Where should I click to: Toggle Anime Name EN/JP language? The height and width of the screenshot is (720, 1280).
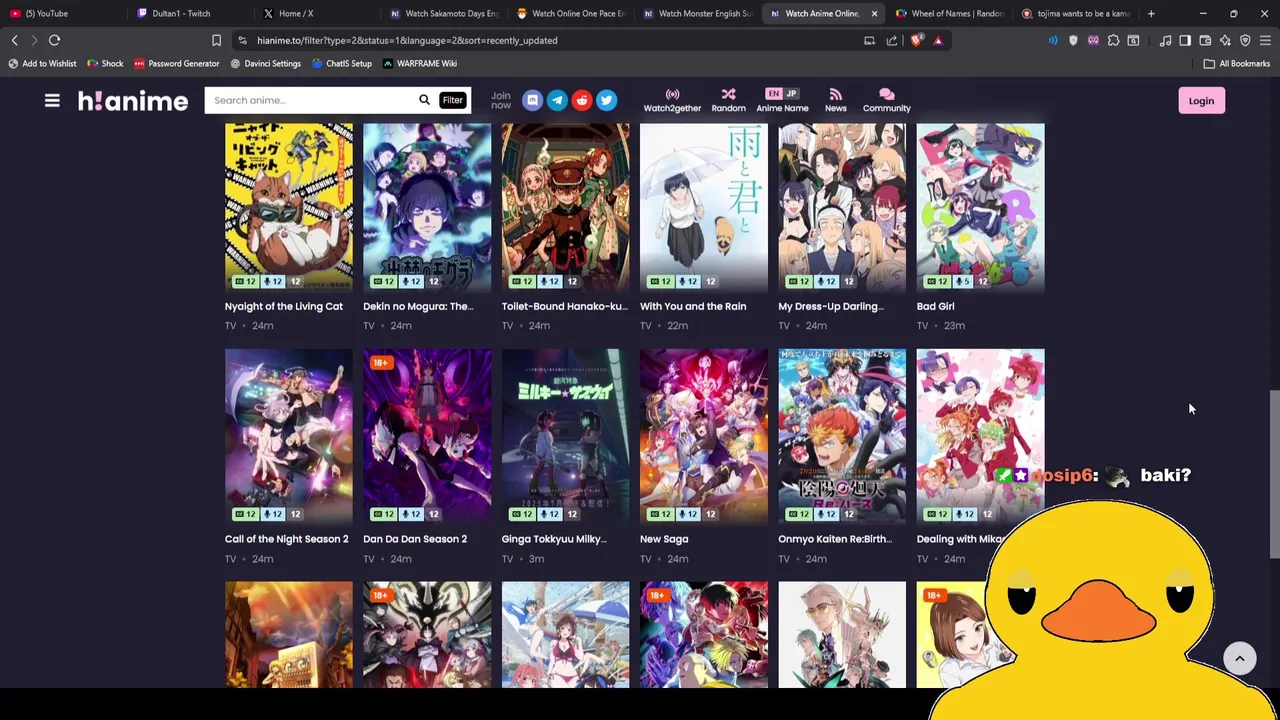point(782,100)
